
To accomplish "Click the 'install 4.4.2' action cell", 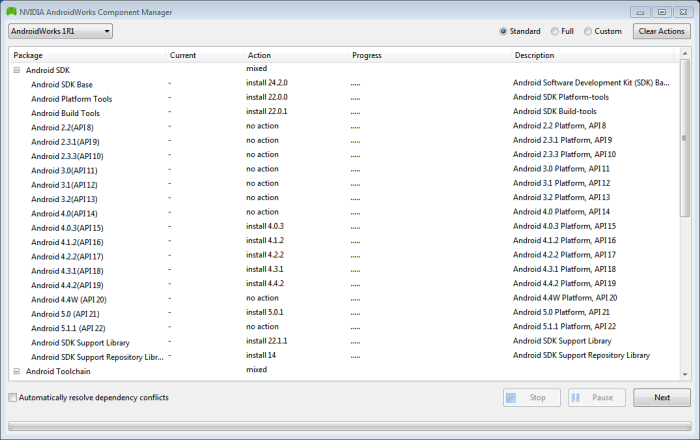I will 265,283.
